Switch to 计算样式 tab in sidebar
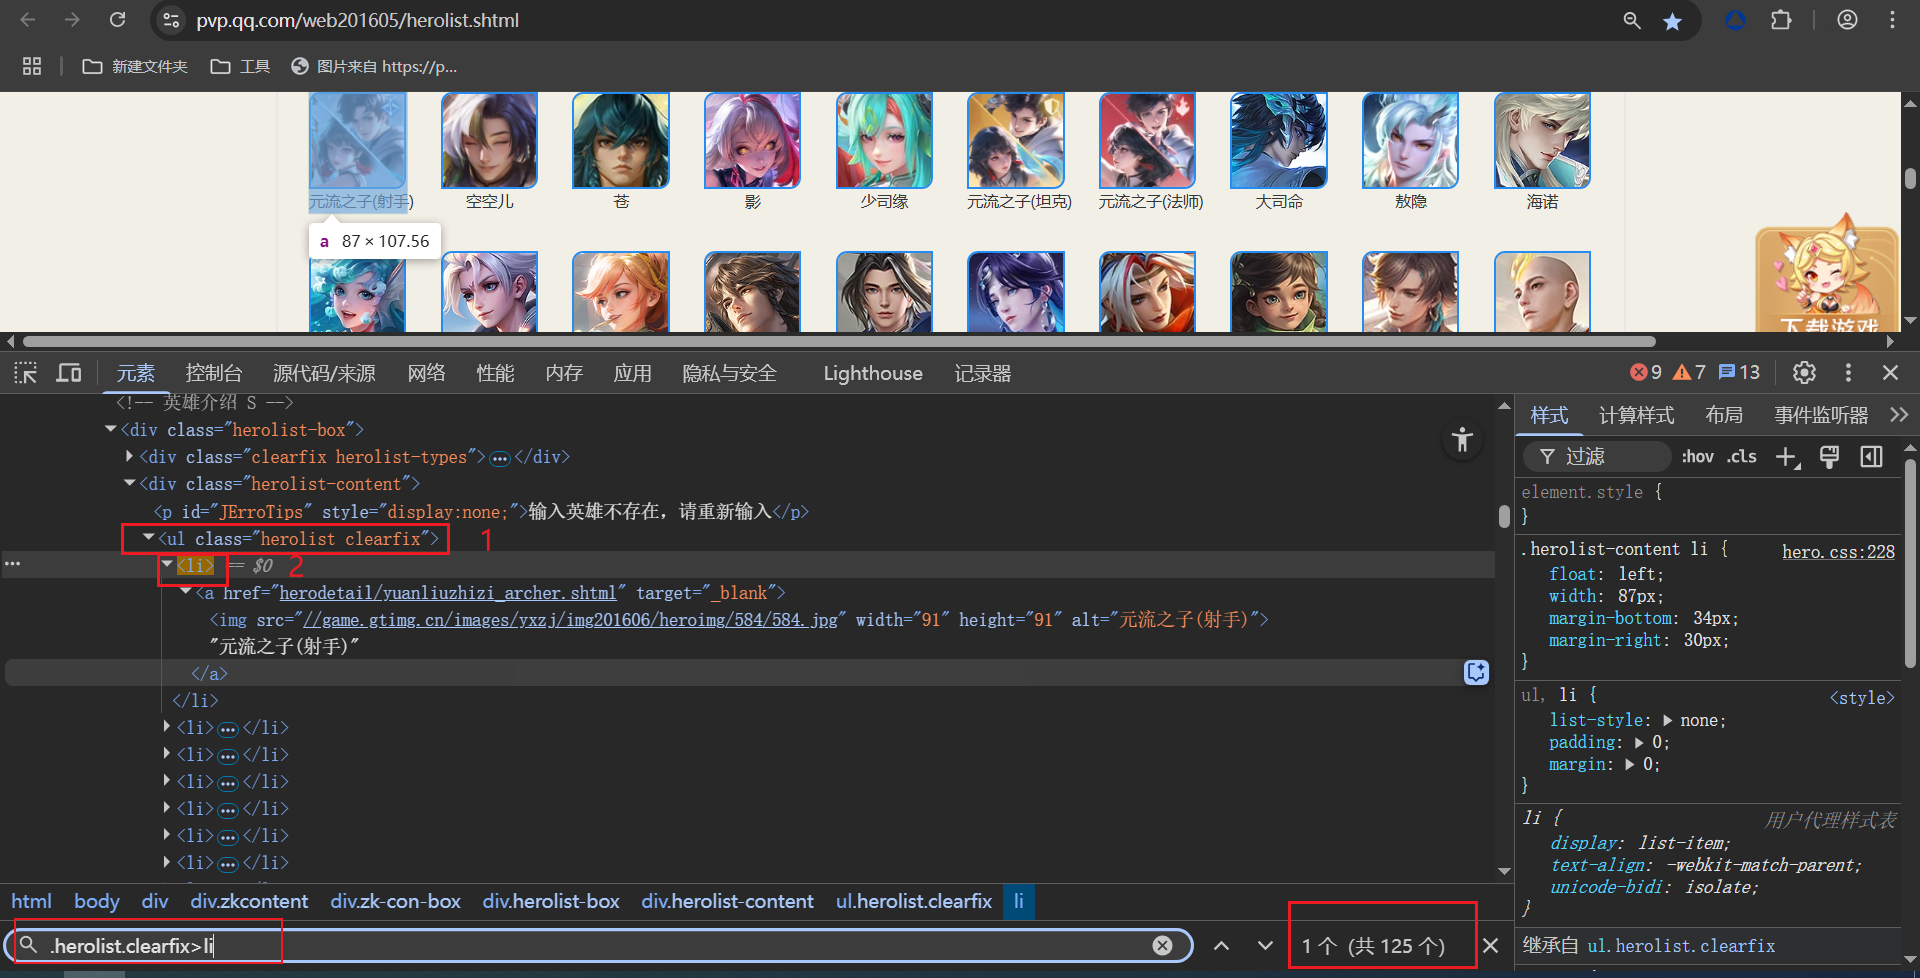Image resolution: width=1920 pixels, height=978 pixels. (x=1636, y=415)
